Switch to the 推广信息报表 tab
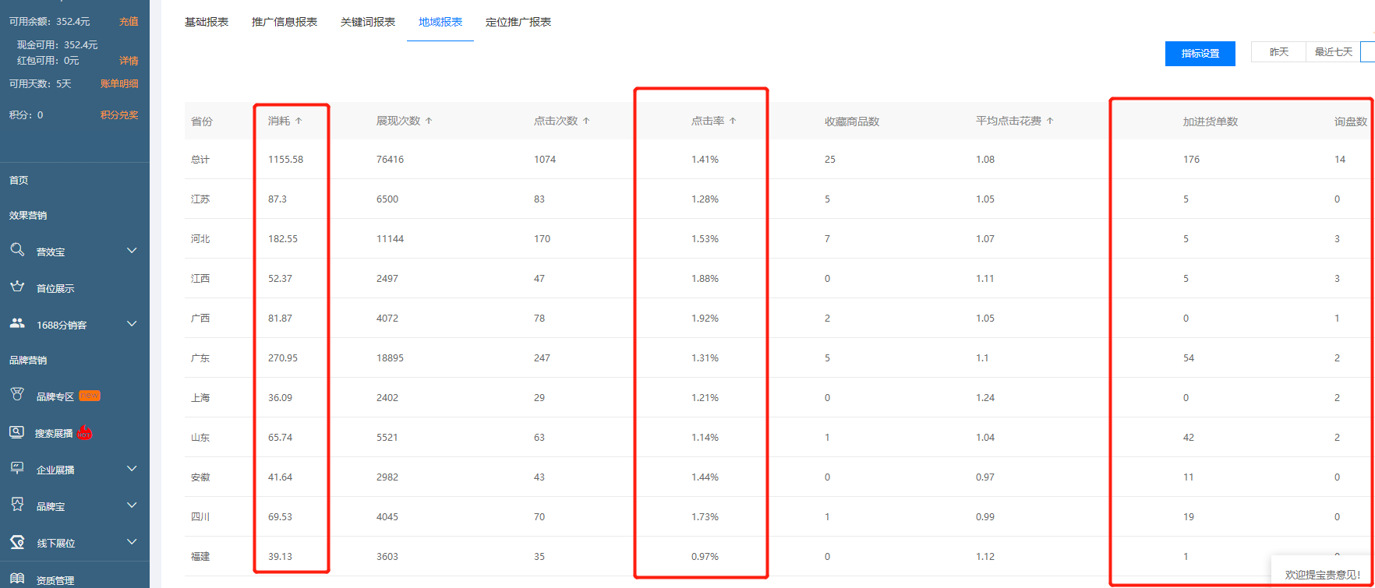1375x588 pixels. pos(284,22)
